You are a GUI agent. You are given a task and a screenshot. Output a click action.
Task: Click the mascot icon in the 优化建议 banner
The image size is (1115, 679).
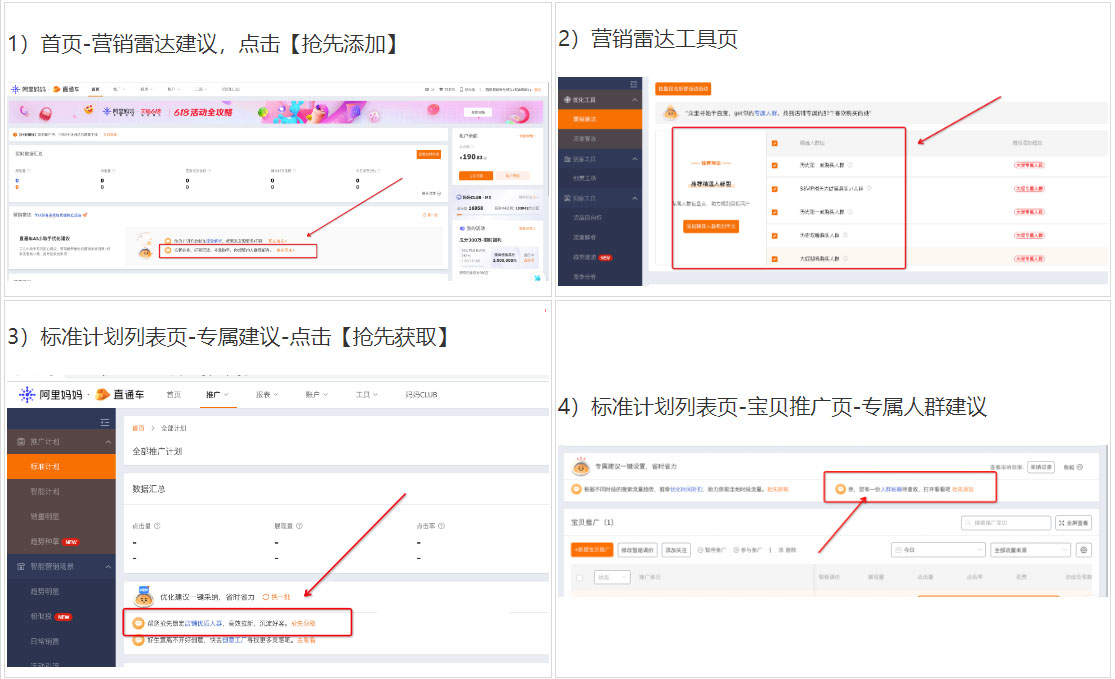click(x=142, y=597)
